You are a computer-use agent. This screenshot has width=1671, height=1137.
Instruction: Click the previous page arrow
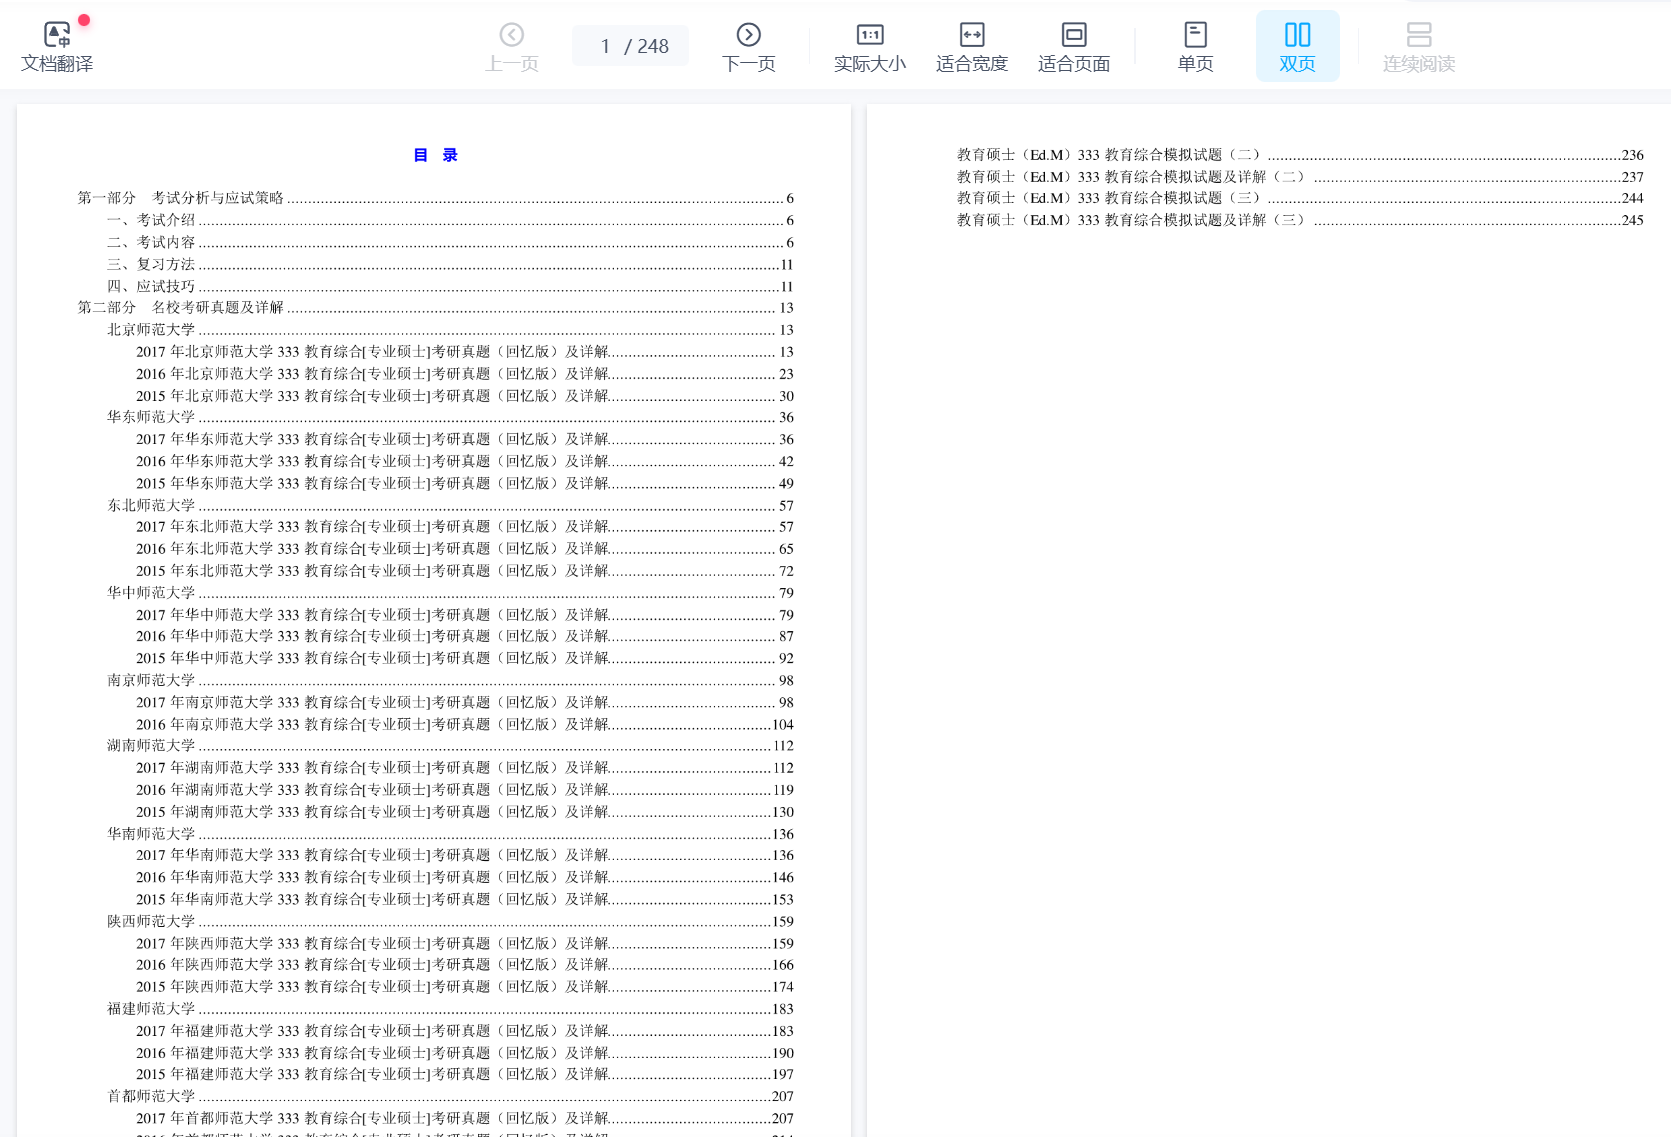[x=511, y=47]
